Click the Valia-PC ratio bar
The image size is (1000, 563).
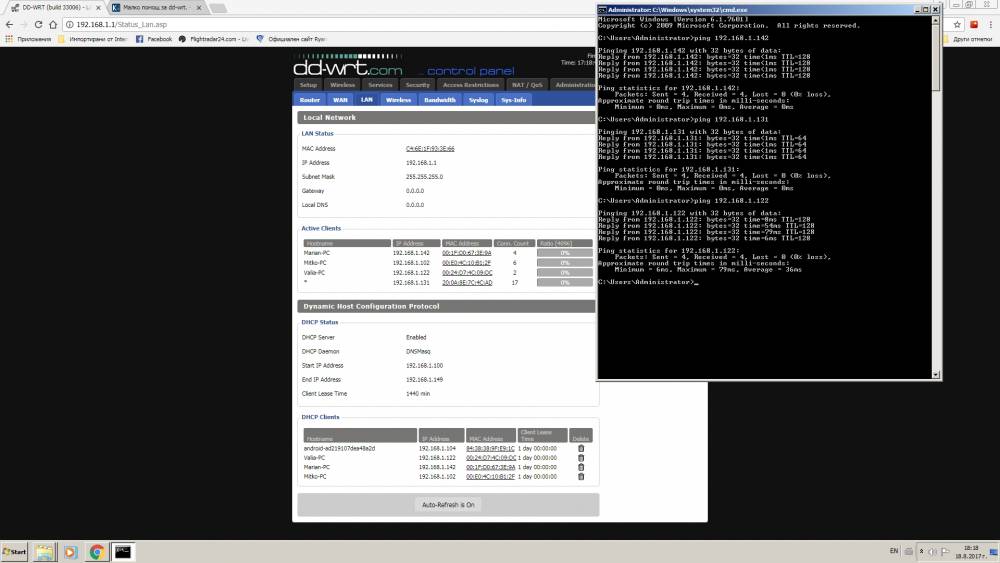(564, 273)
